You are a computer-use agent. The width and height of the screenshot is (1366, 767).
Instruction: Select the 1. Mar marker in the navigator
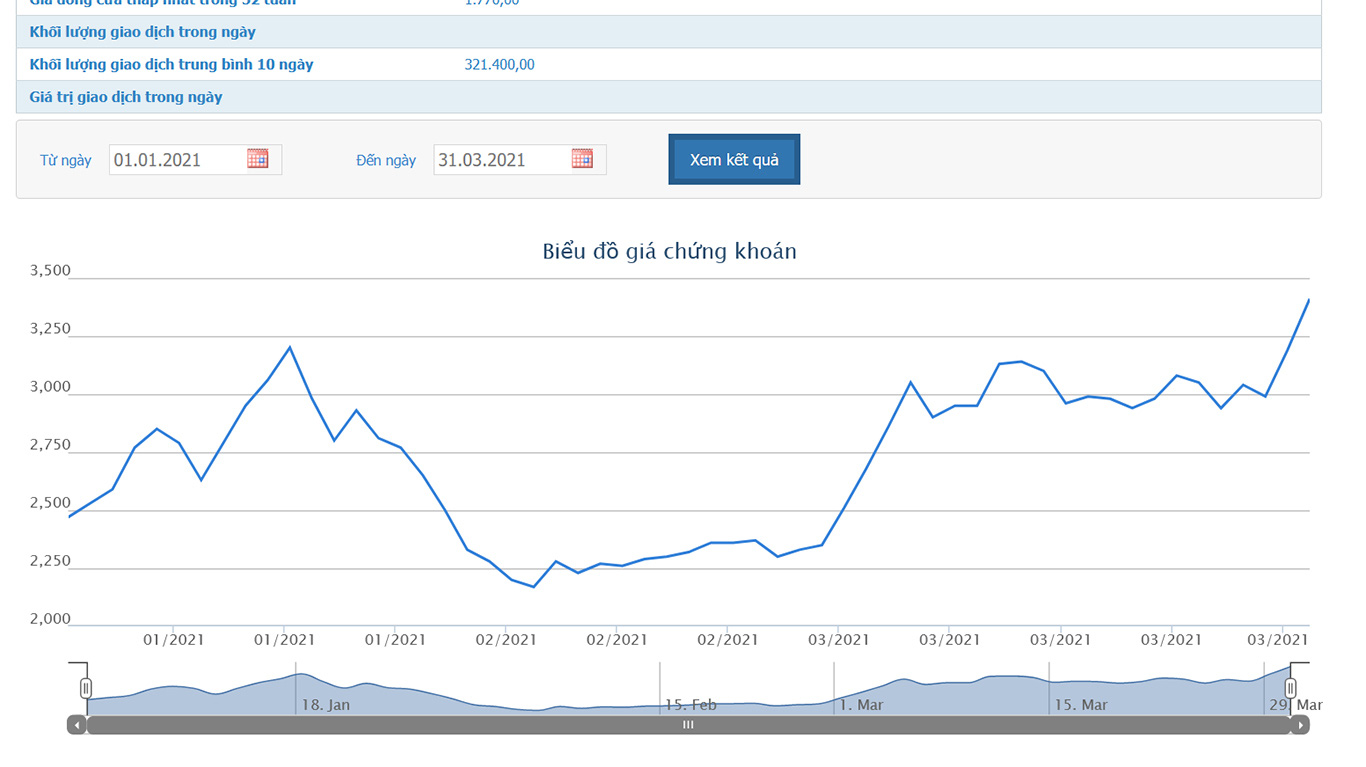coord(861,705)
